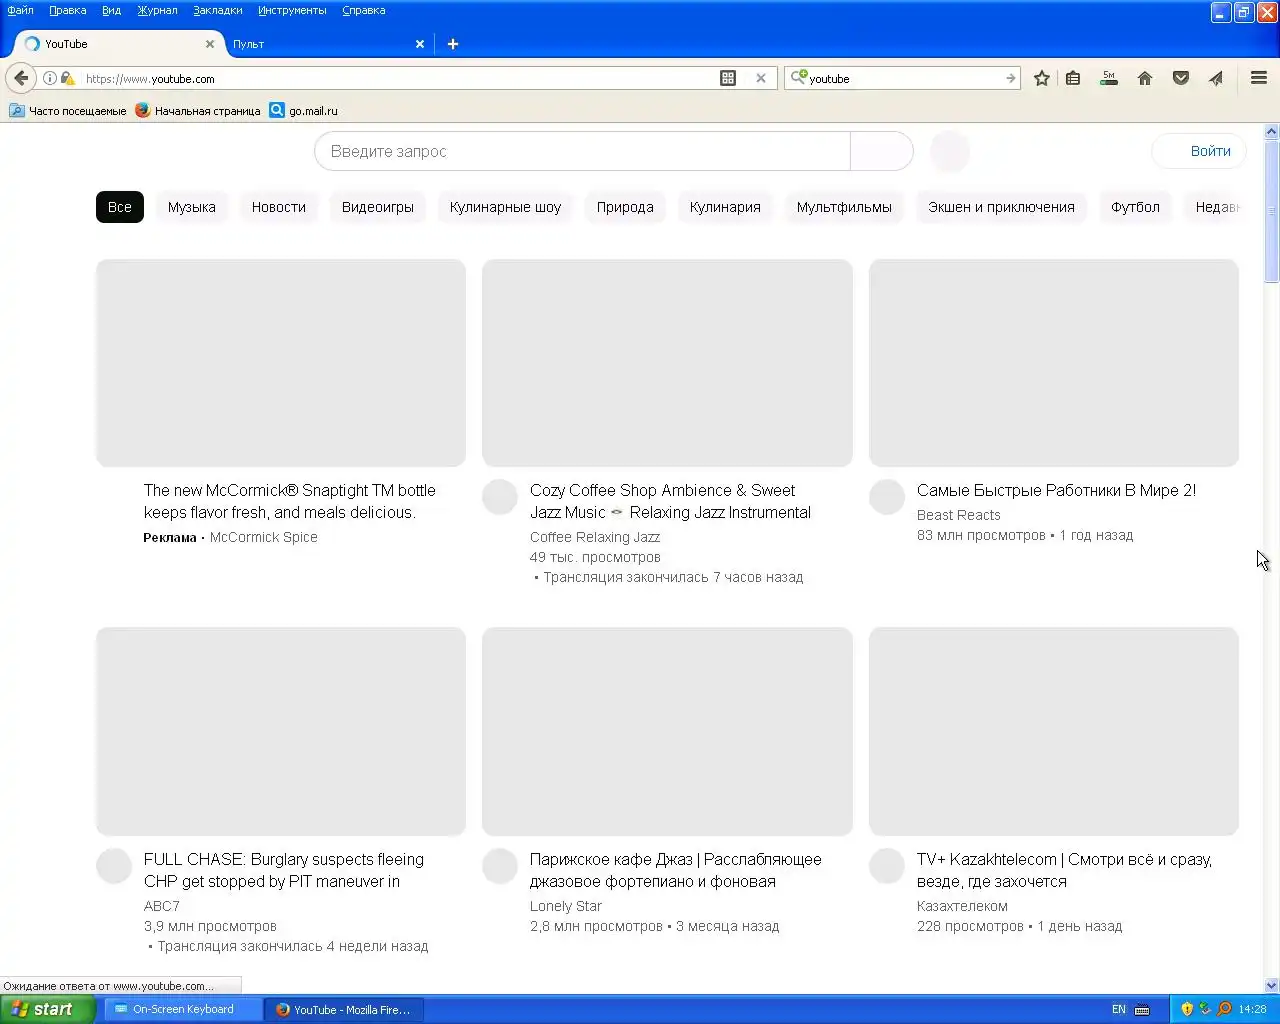Open Самые Быстрые Работники В Мире 2! video

tap(1056, 490)
